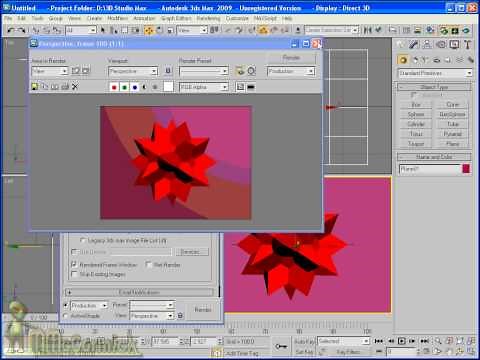The image size is (480, 360).
Task: Click the Undo arrow in main toolbar
Action: click(11, 30)
